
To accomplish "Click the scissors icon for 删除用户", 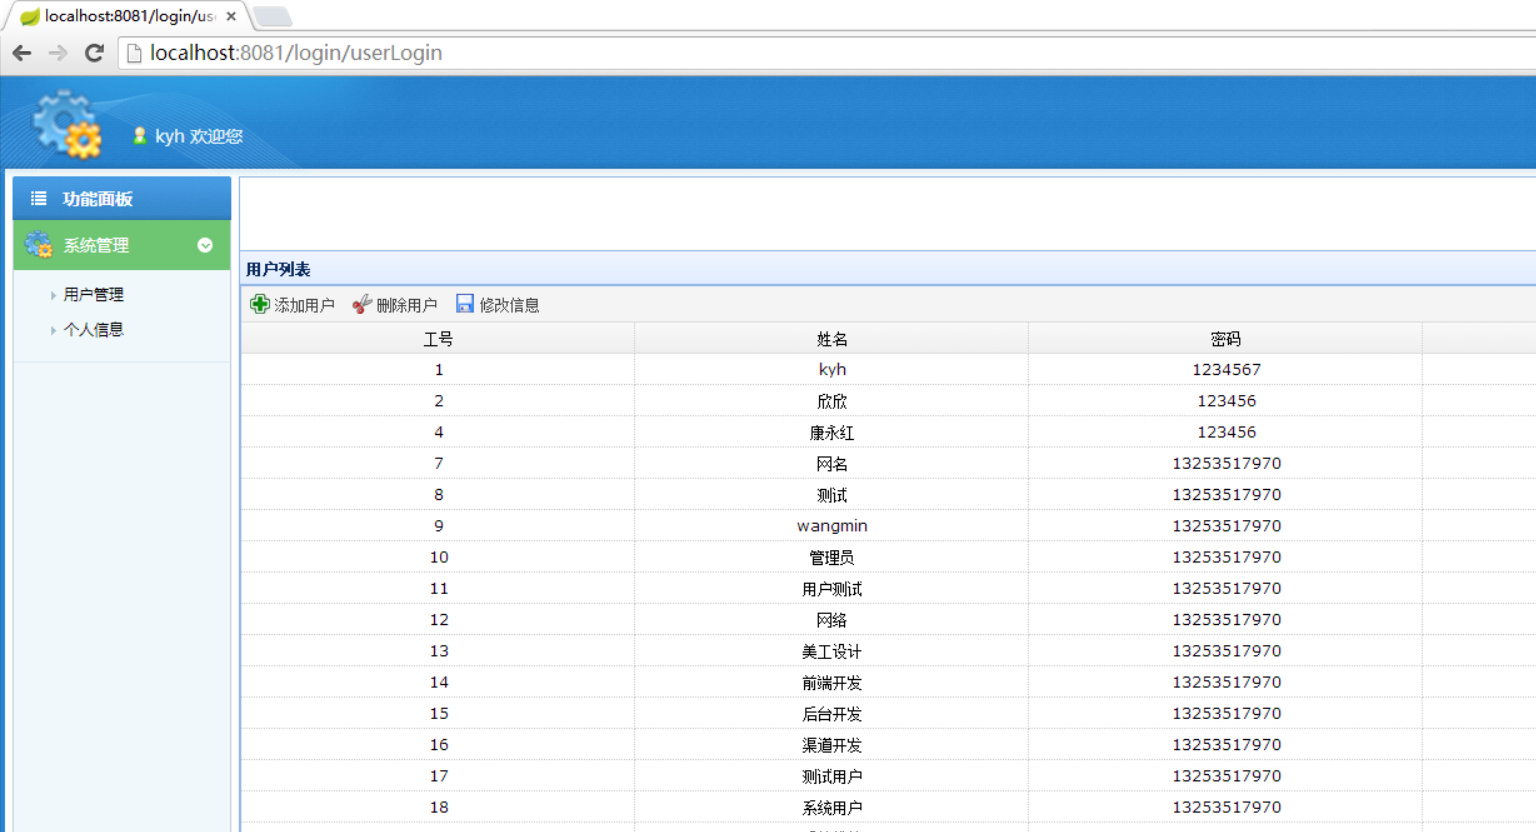I will coord(362,304).
